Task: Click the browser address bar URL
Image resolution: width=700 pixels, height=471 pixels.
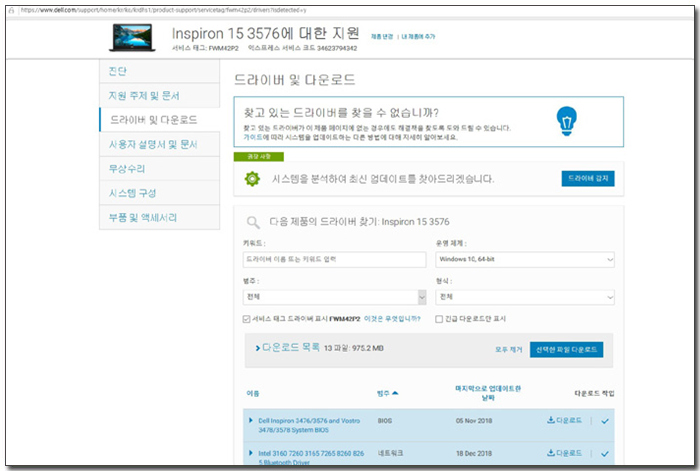Action: [163, 10]
